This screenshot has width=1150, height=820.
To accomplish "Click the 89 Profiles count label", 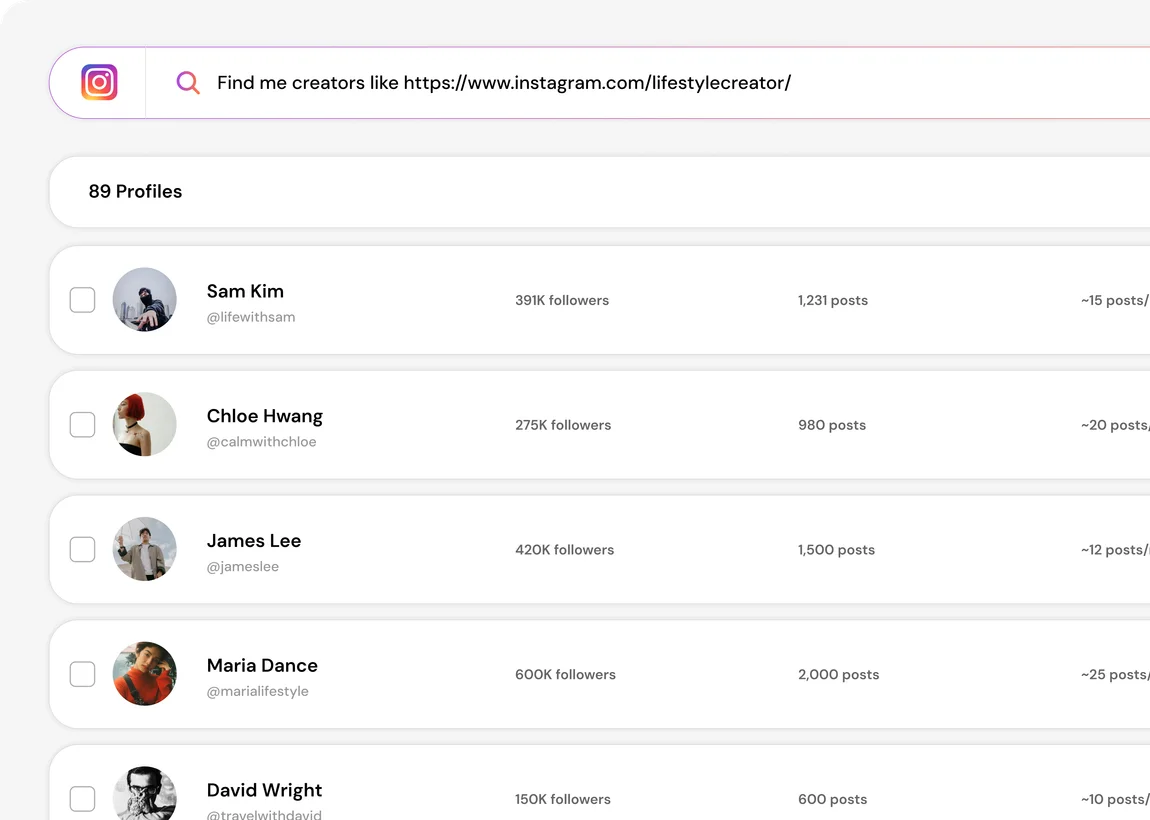I will [x=135, y=191].
